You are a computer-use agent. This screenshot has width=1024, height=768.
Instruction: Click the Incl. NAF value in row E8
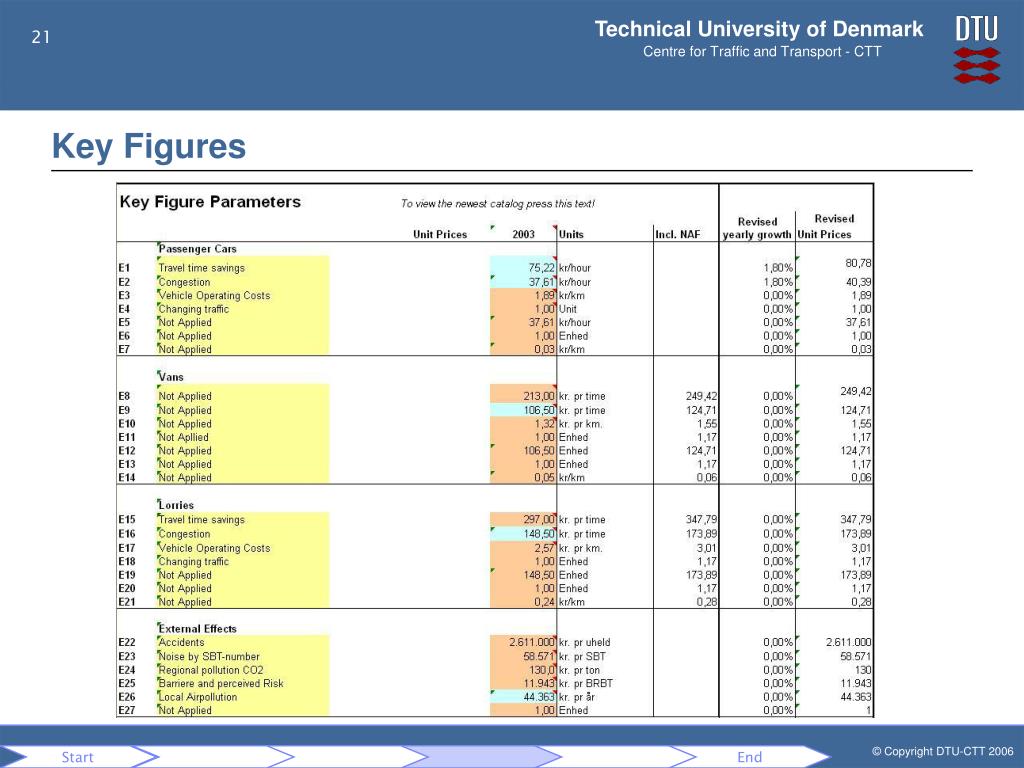coord(701,396)
